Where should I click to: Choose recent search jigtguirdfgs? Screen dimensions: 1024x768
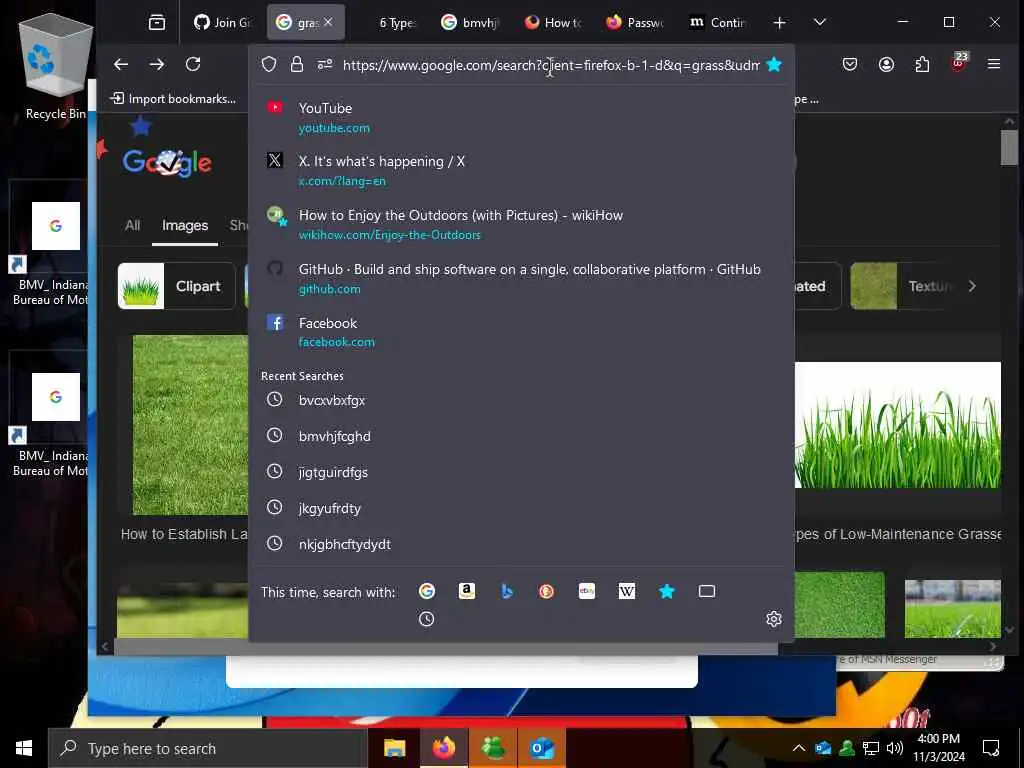click(x=521, y=472)
